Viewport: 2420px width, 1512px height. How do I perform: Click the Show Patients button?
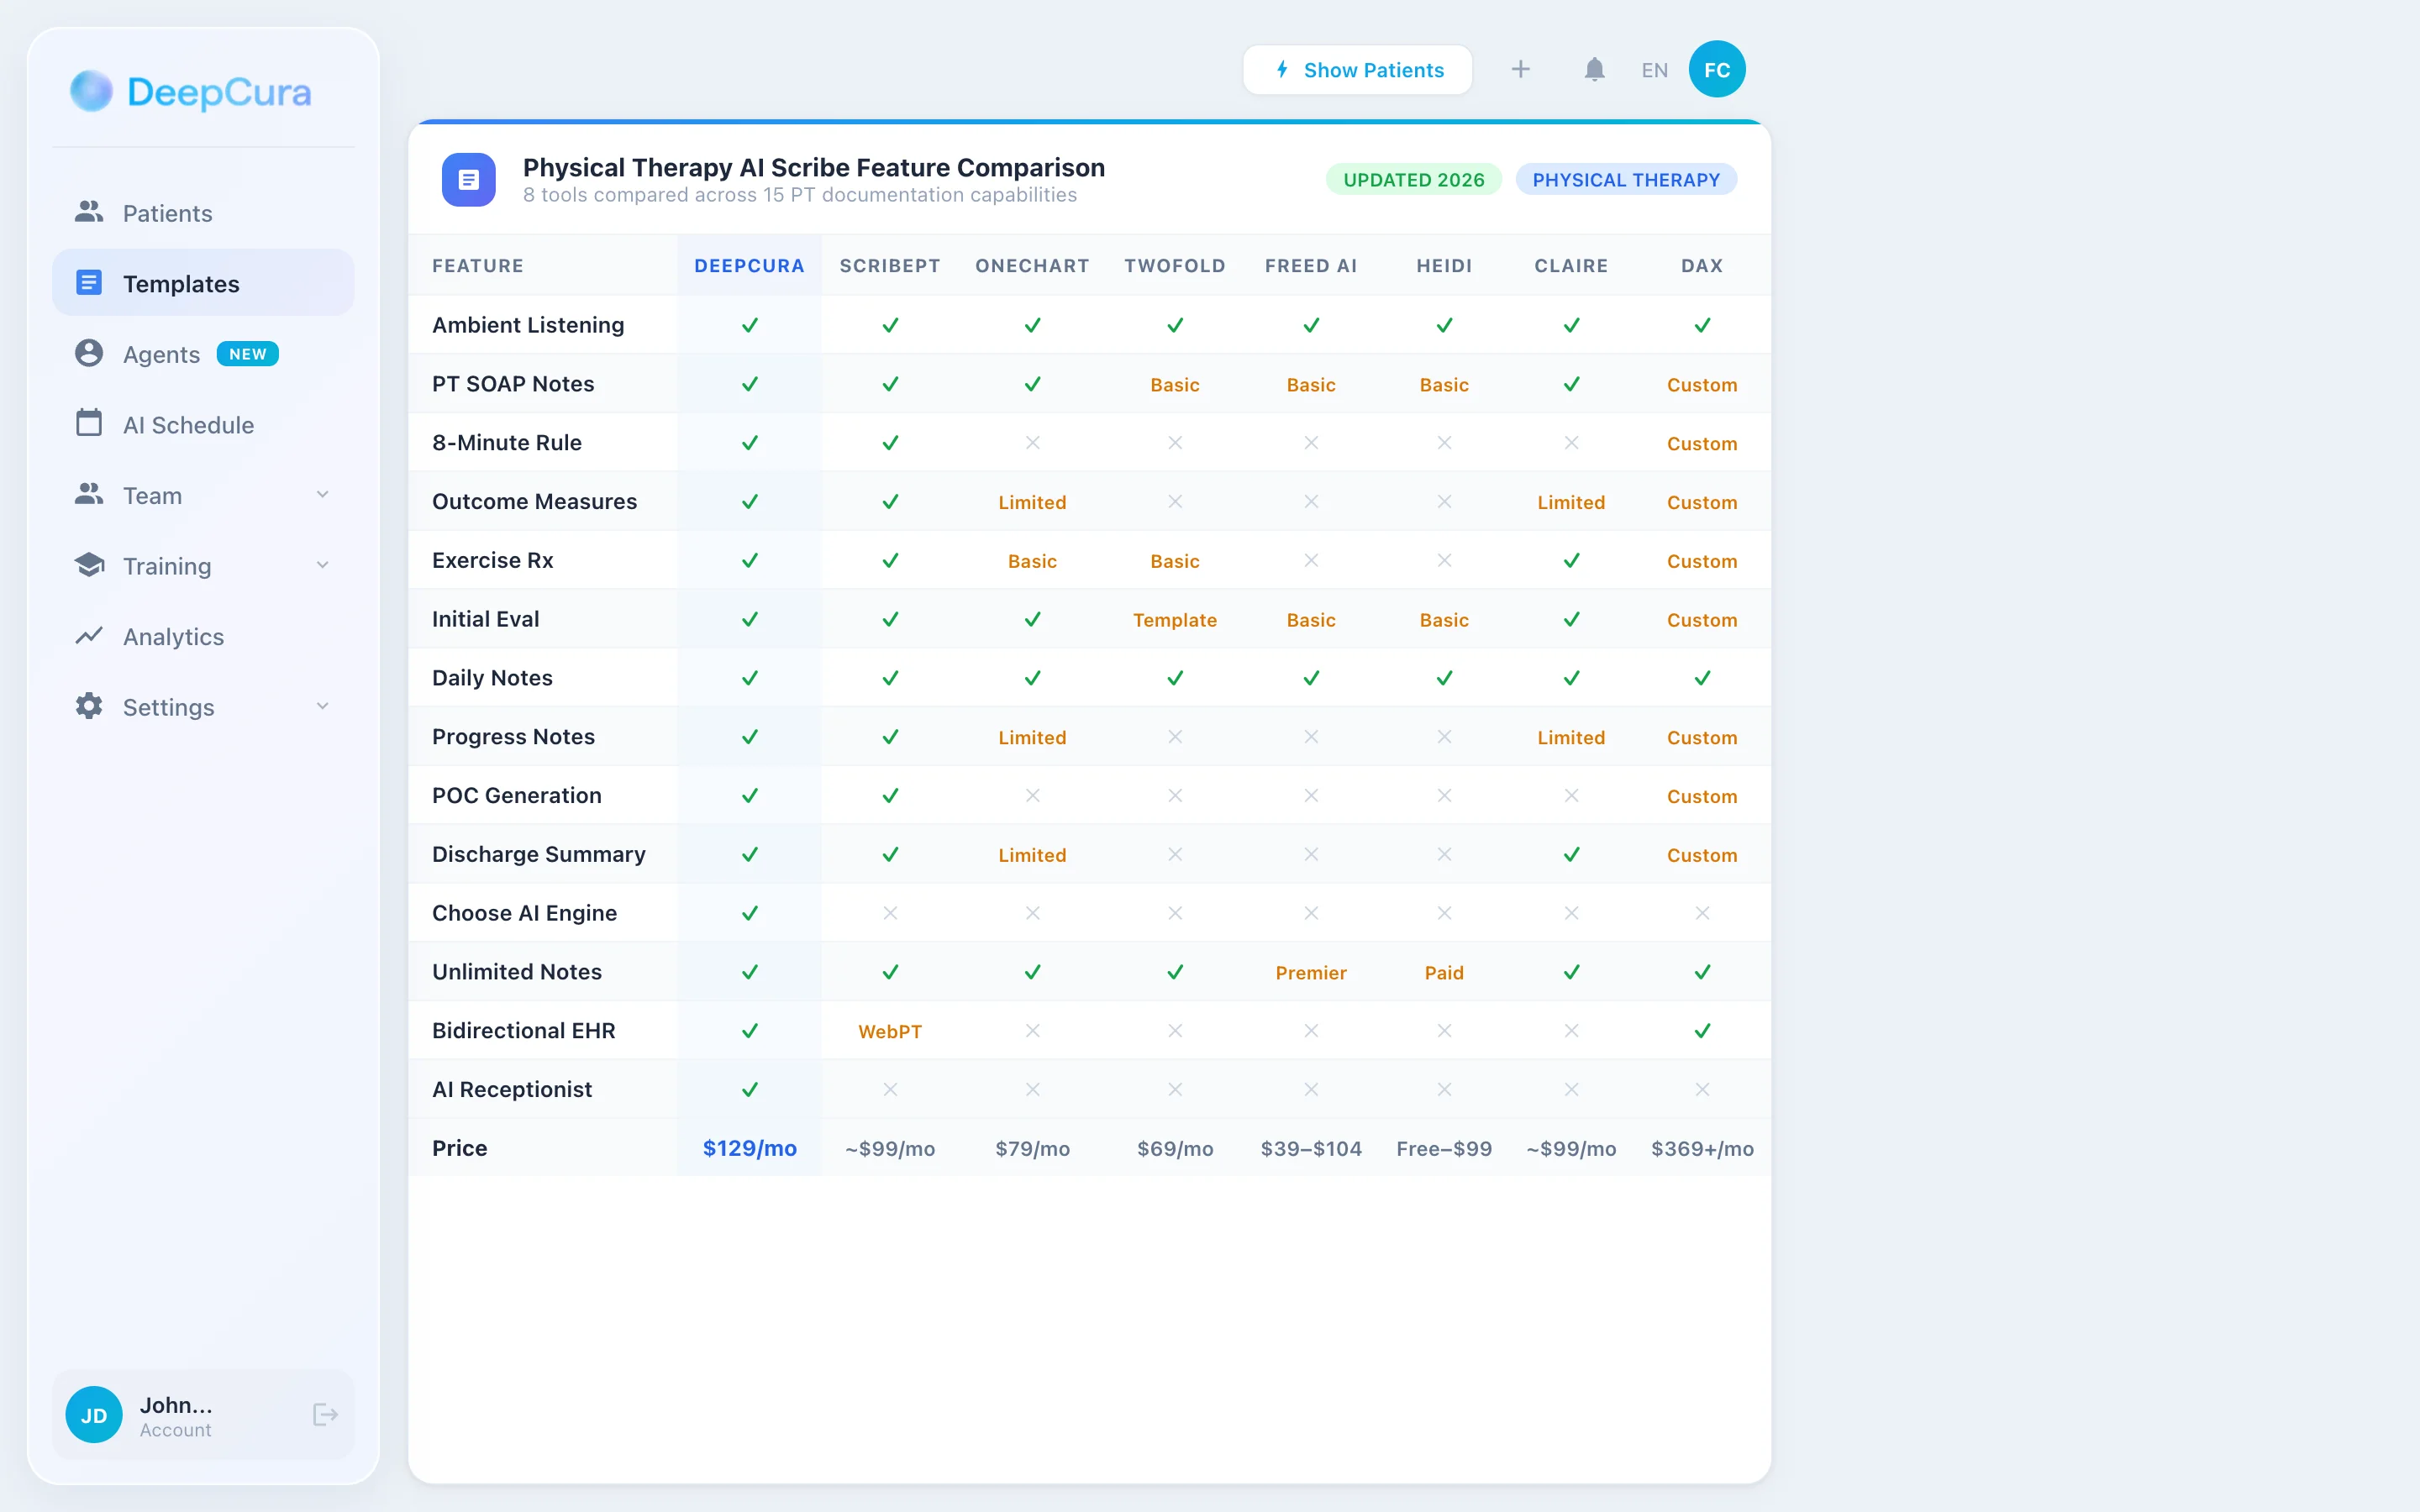tap(1357, 69)
